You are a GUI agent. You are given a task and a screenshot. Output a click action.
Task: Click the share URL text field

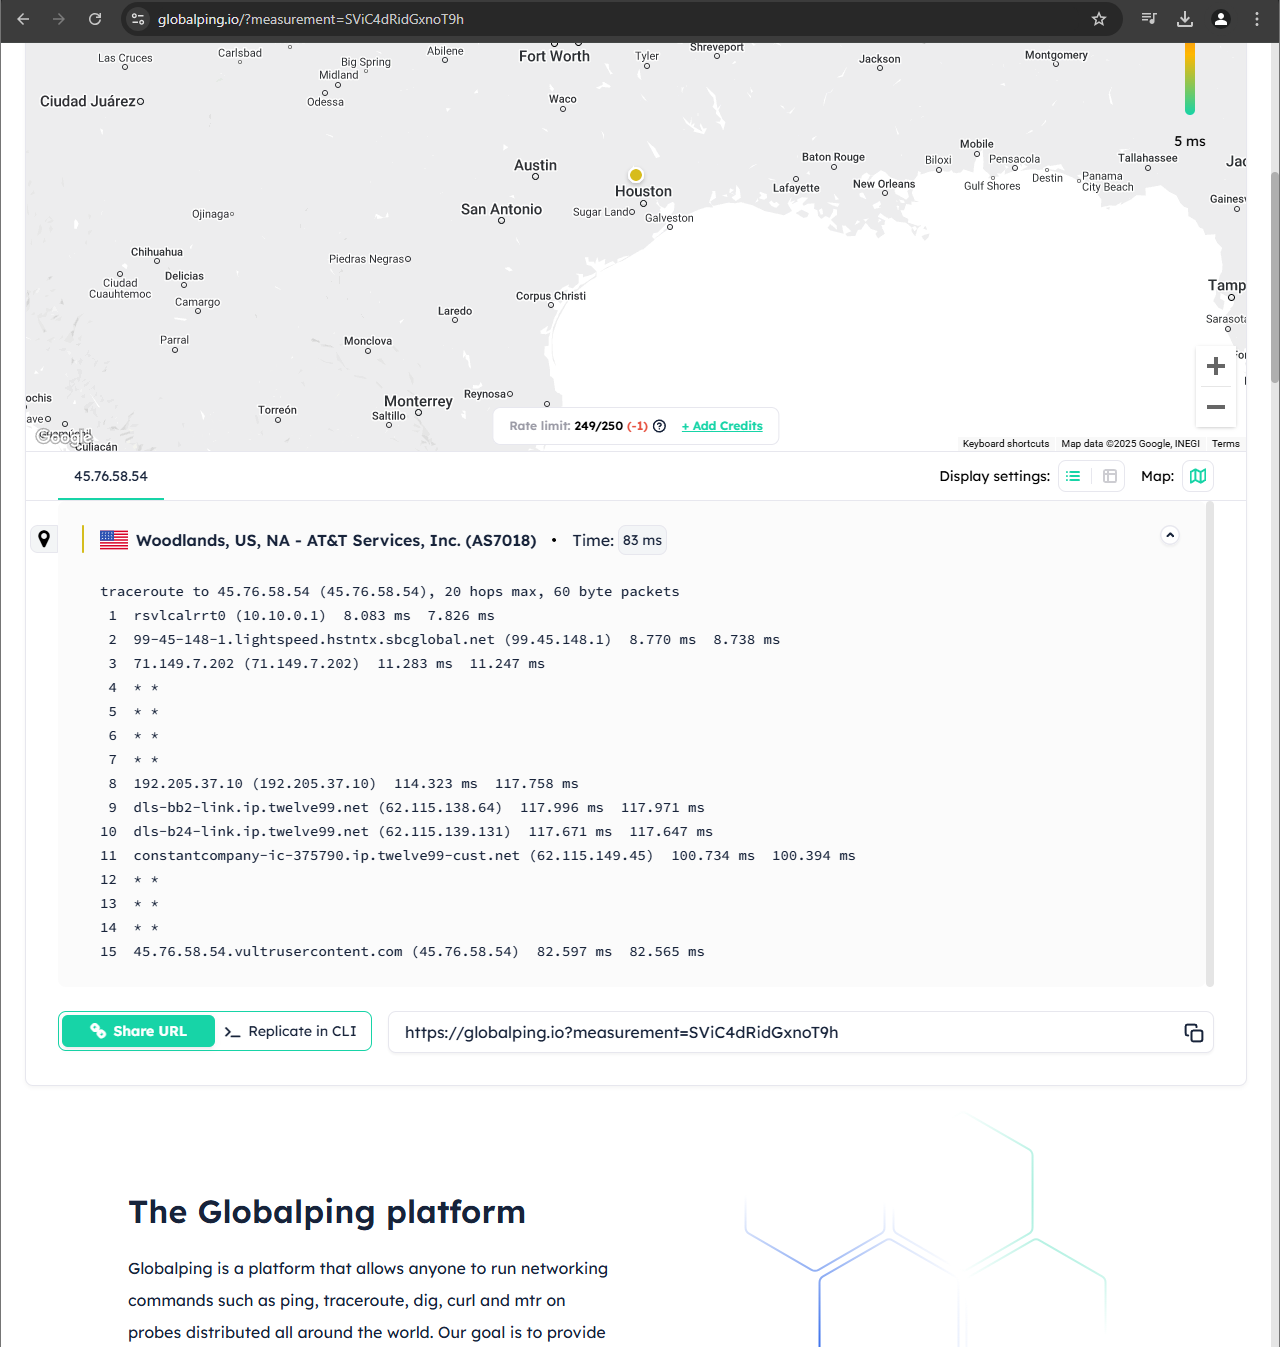pos(800,1032)
